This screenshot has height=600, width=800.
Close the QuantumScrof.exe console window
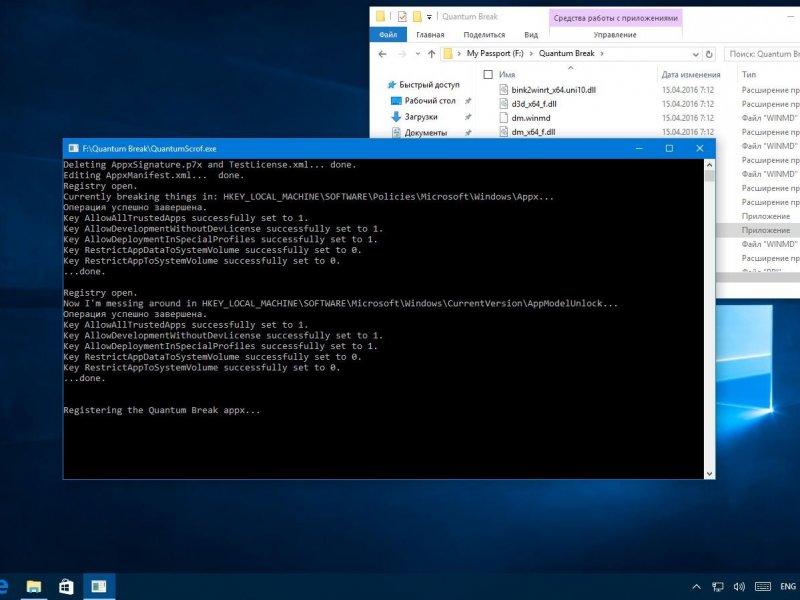[699, 148]
